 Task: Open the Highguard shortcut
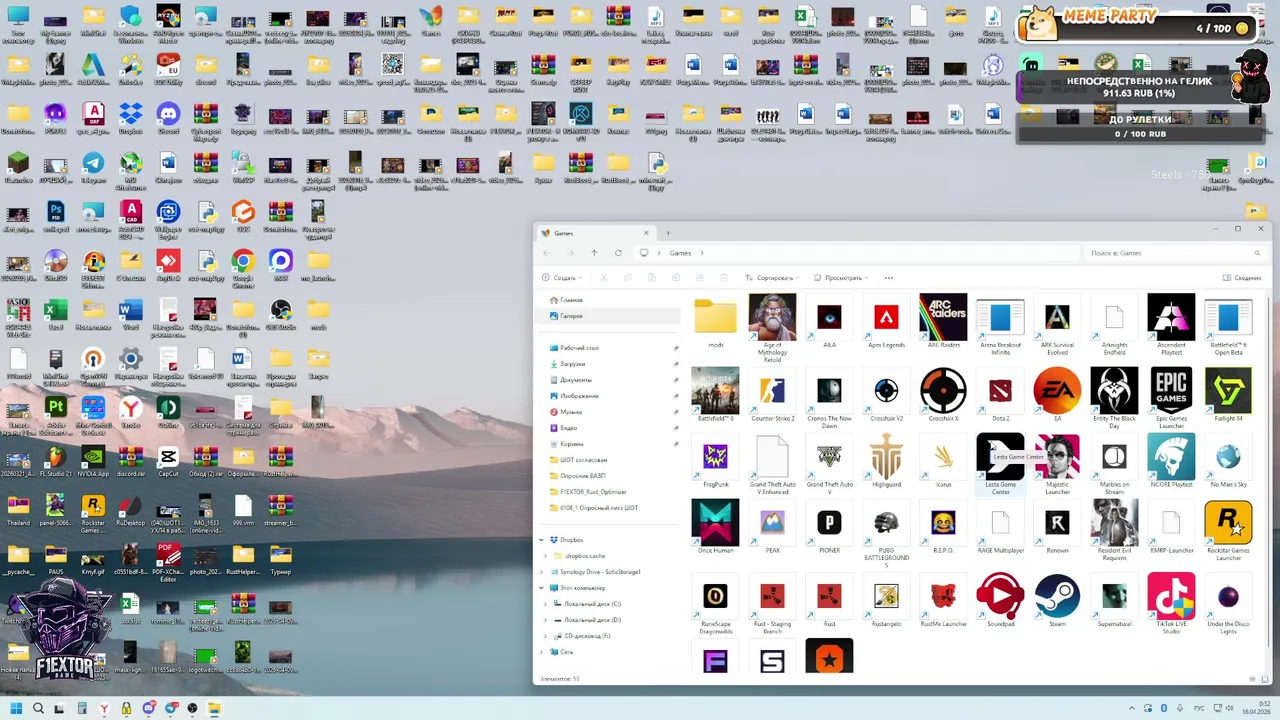pos(886,461)
